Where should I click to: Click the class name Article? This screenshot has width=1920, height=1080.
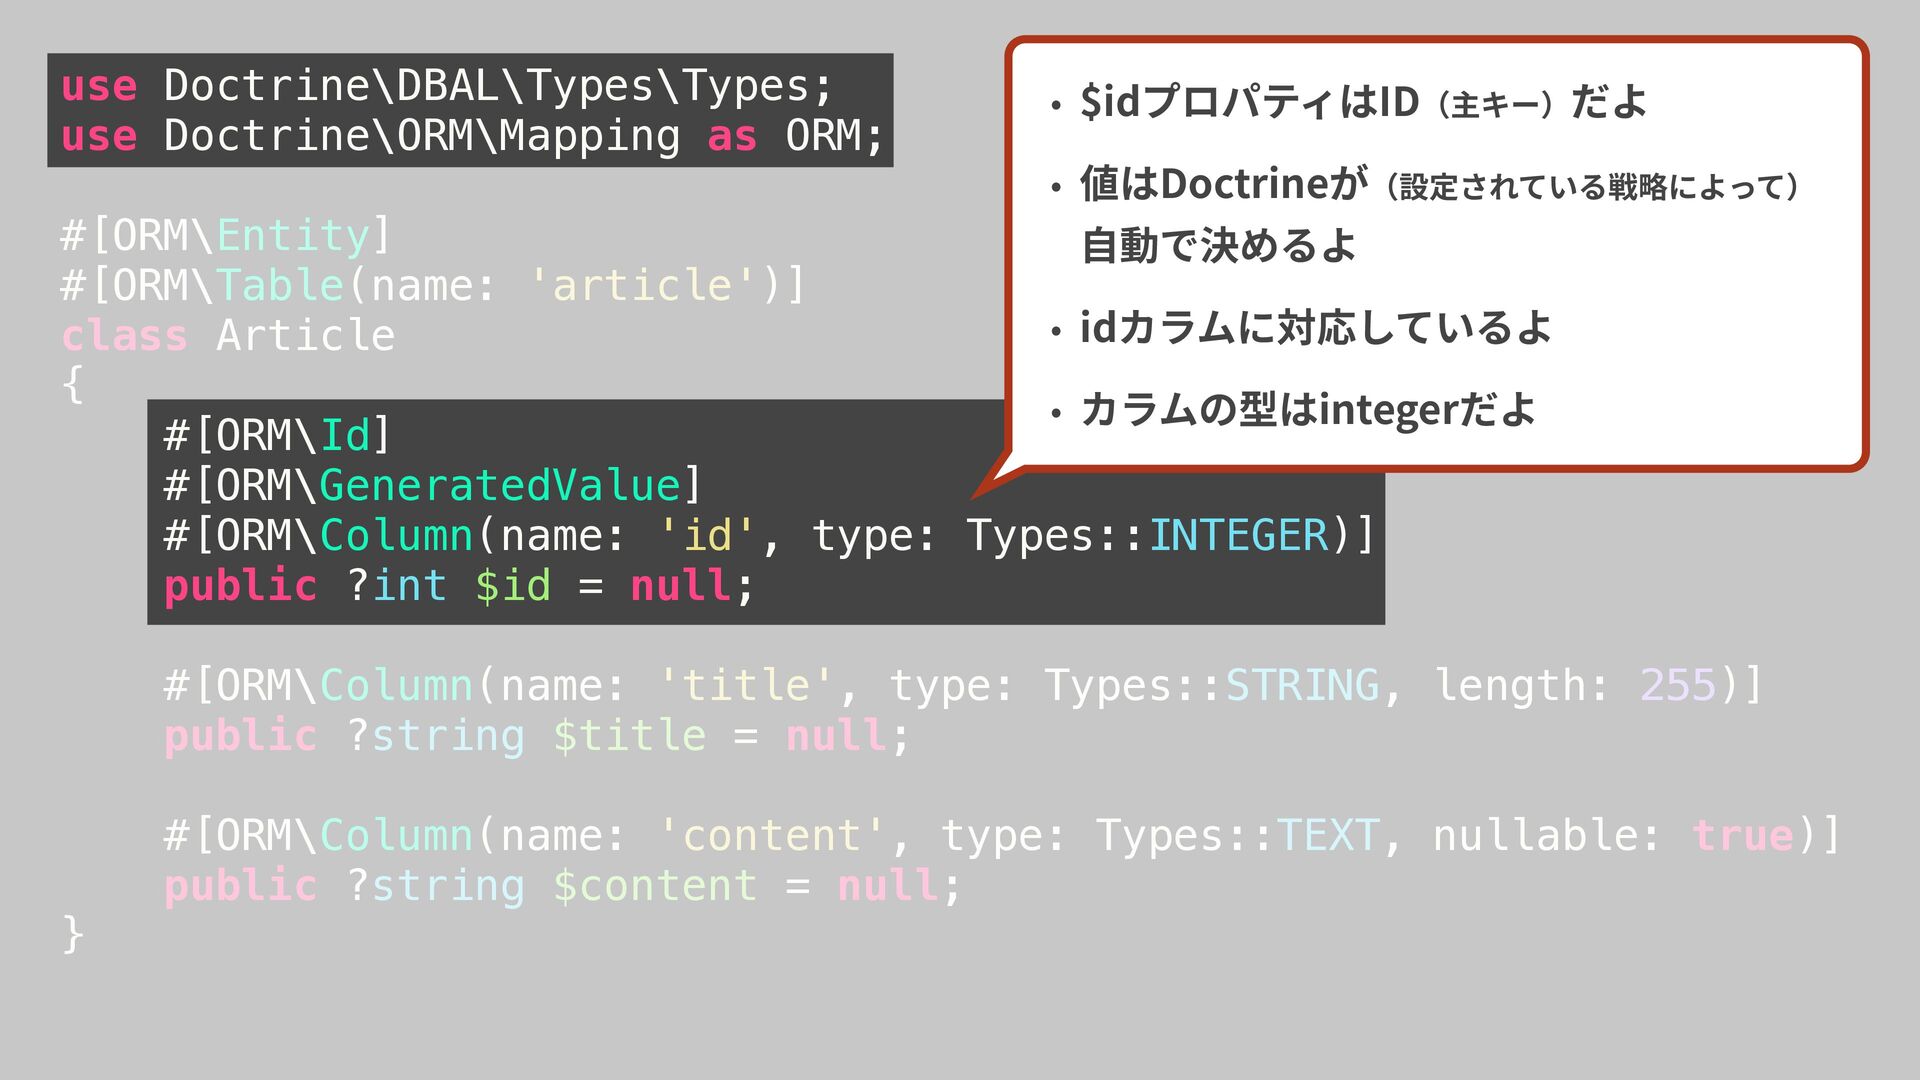point(305,336)
